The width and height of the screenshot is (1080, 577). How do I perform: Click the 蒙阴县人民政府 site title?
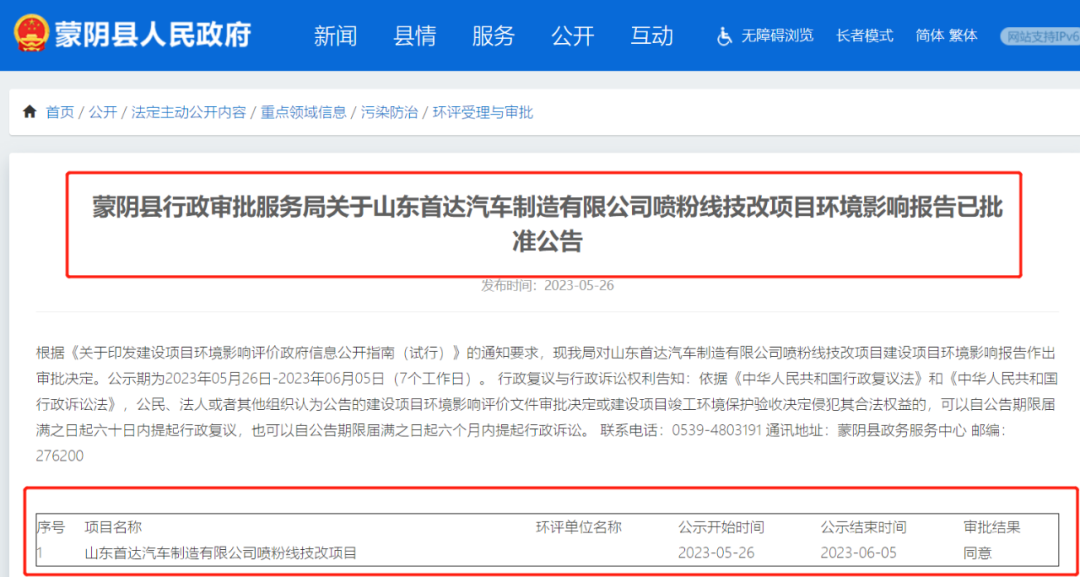click(153, 33)
